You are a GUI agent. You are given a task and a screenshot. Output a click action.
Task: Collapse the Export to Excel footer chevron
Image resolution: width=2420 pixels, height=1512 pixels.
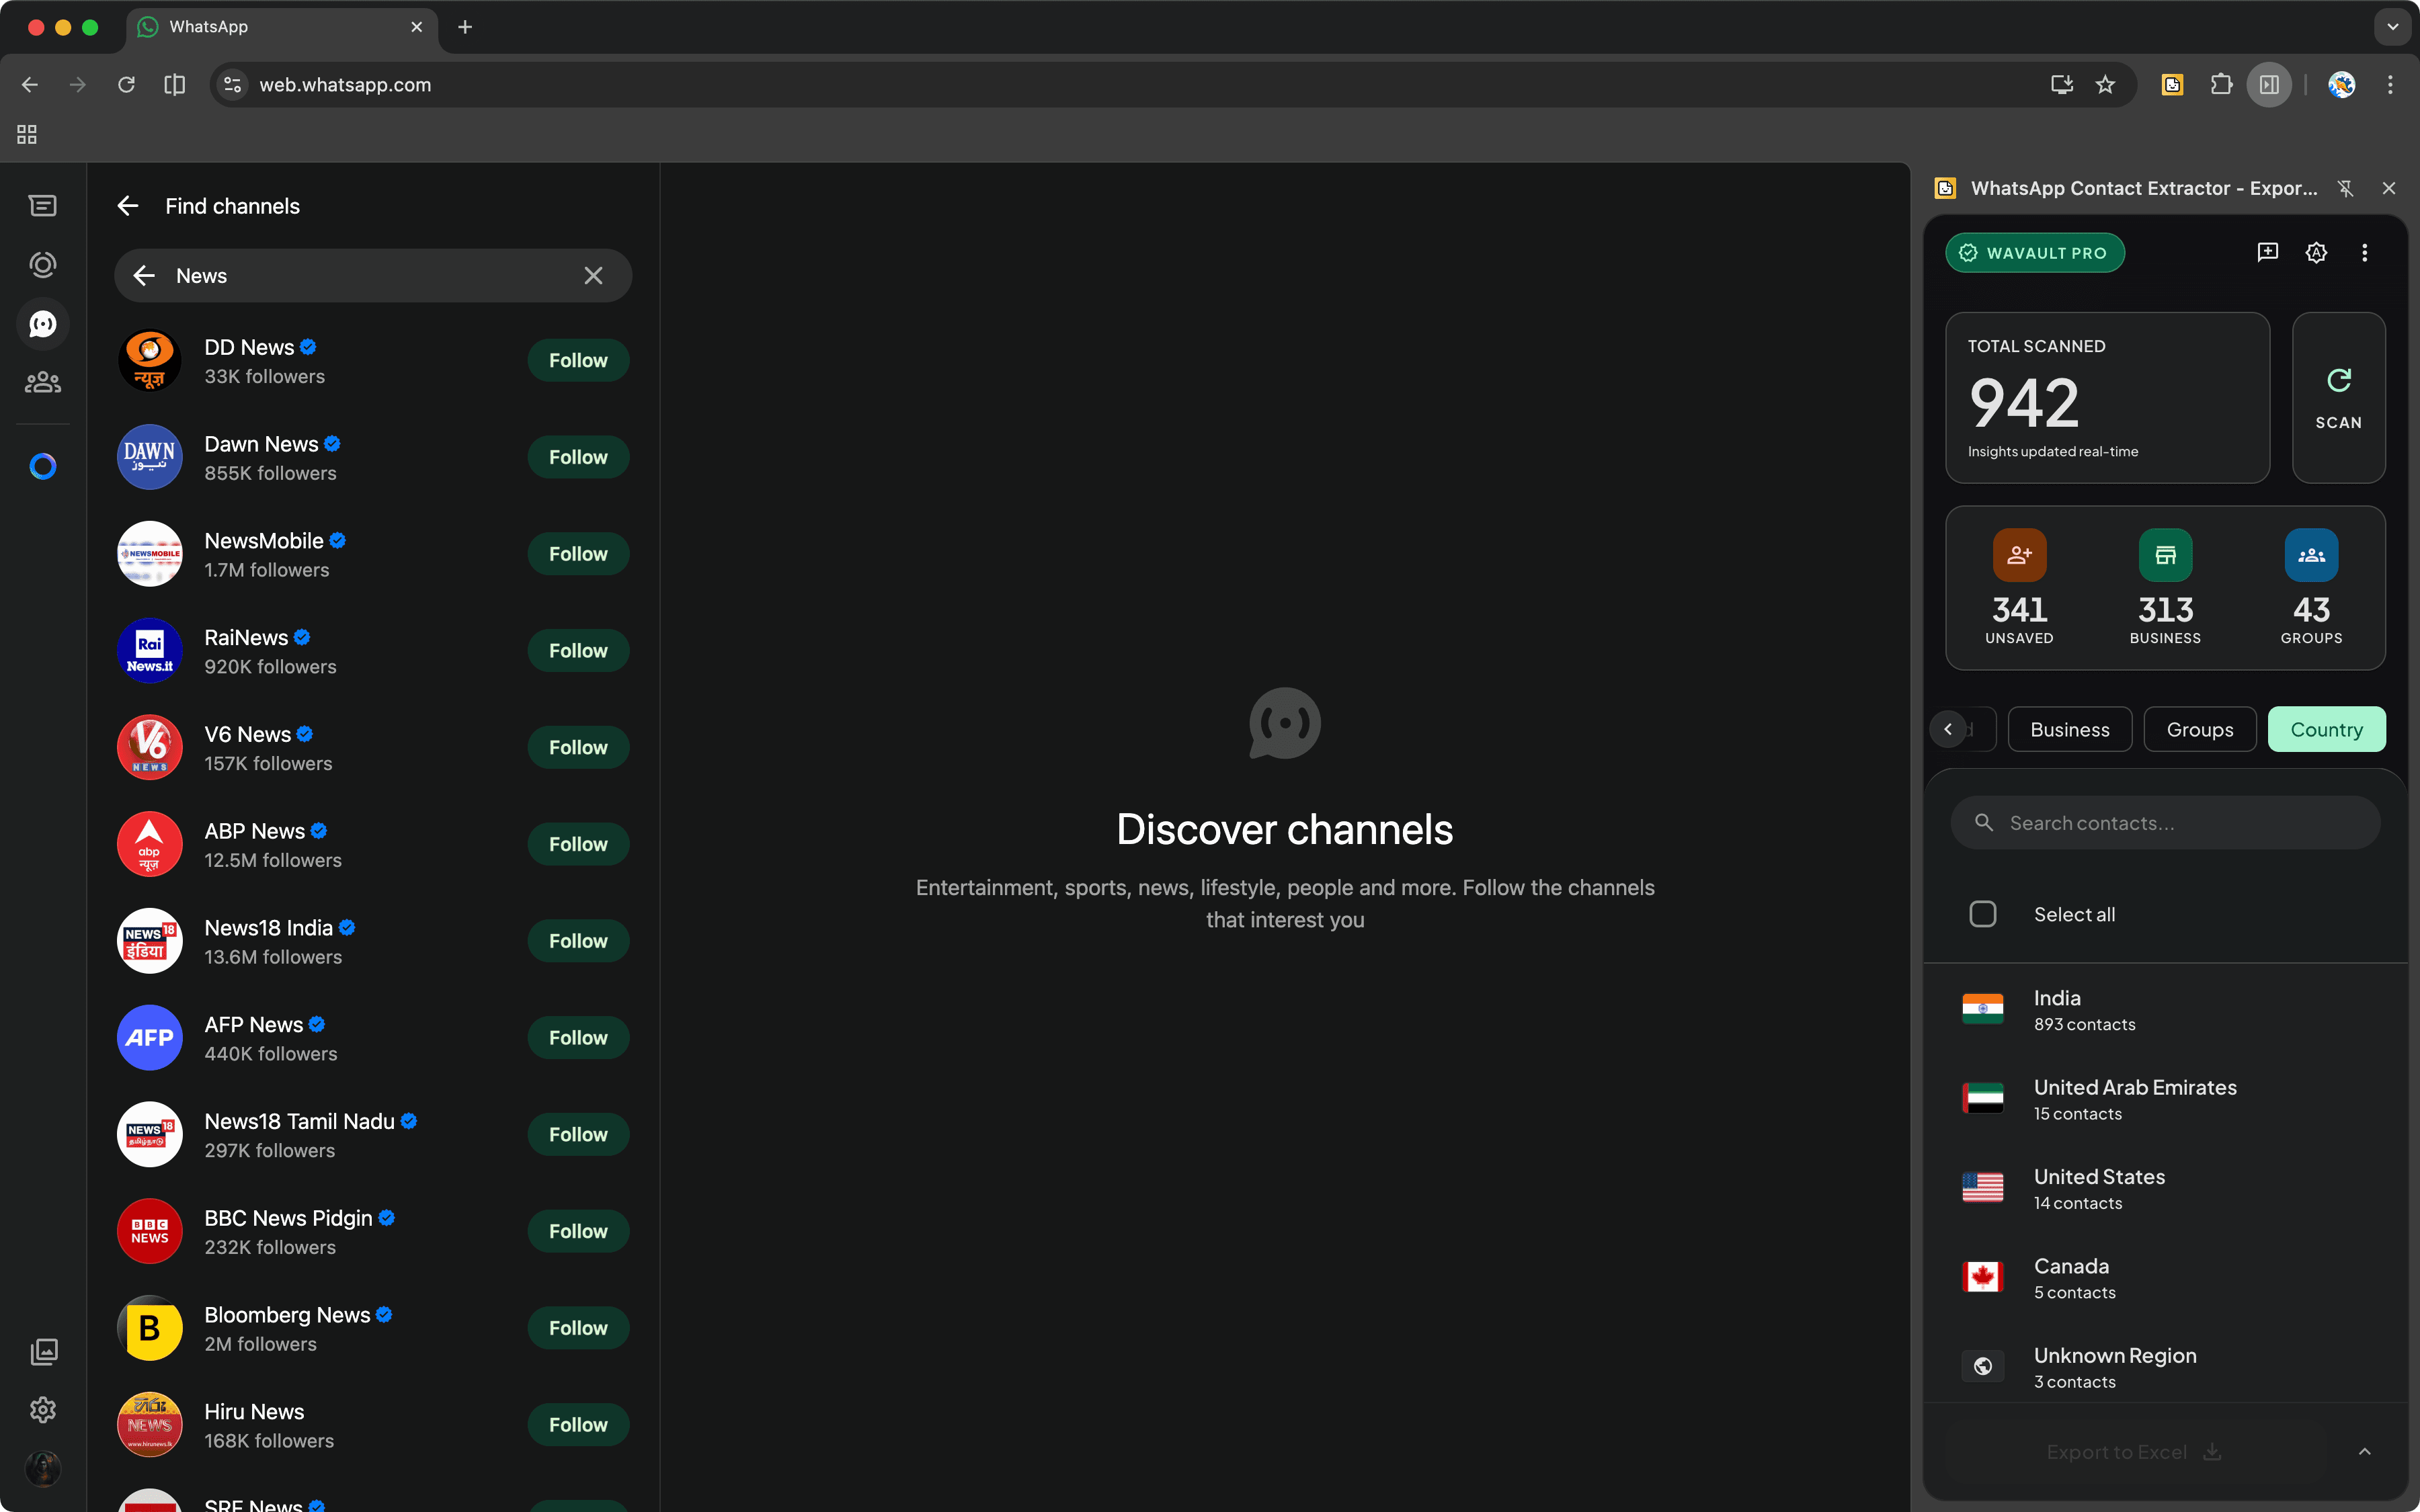tap(2364, 1452)
